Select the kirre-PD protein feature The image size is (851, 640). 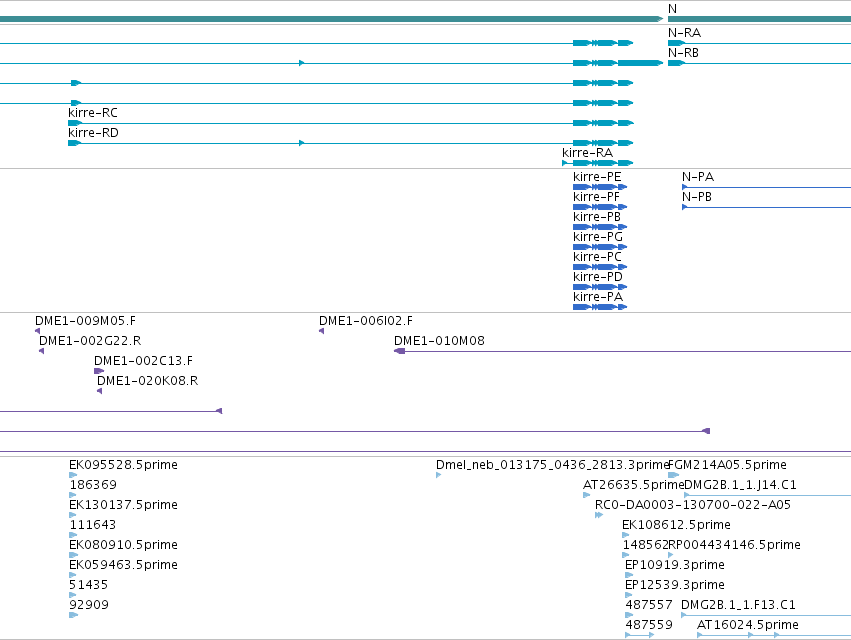[x=600, y=287]
